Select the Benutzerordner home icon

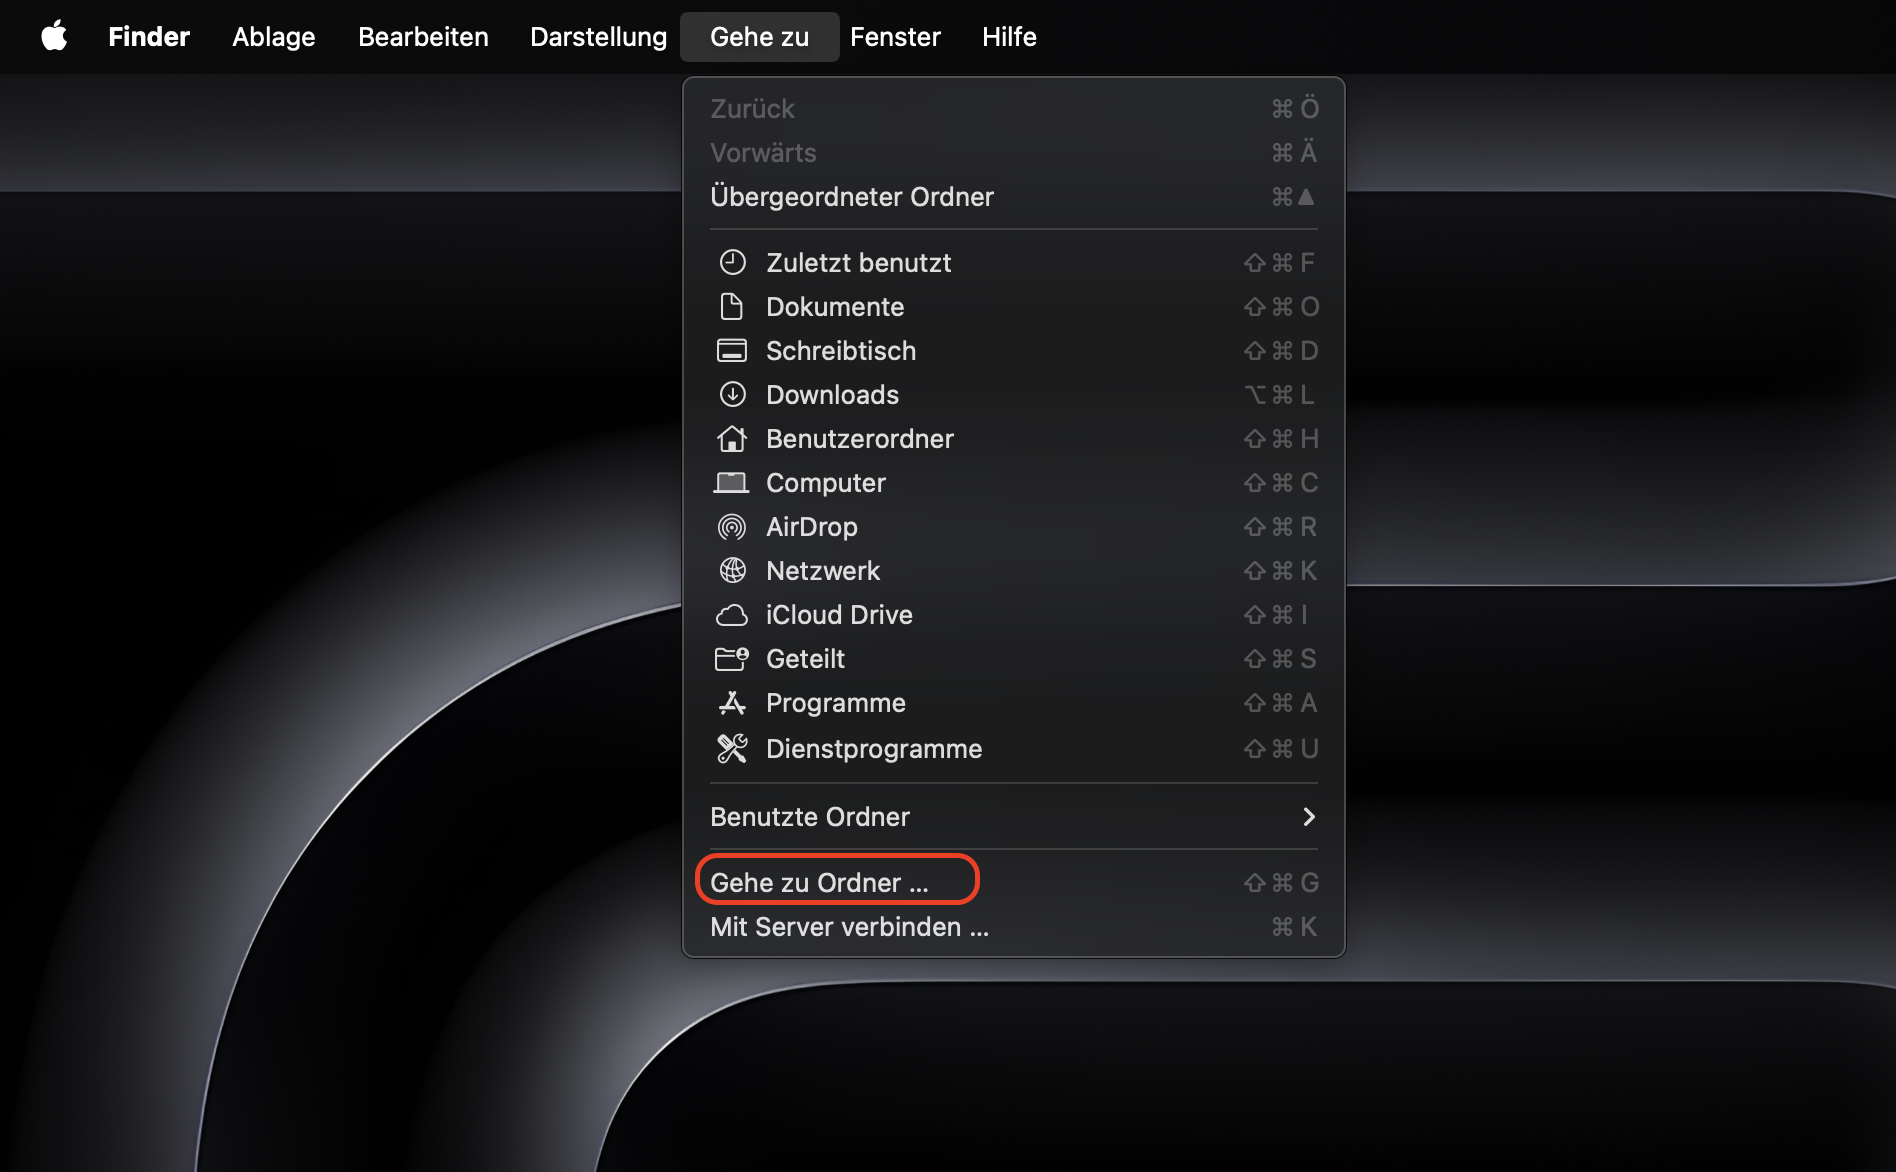tap(733, 438)
